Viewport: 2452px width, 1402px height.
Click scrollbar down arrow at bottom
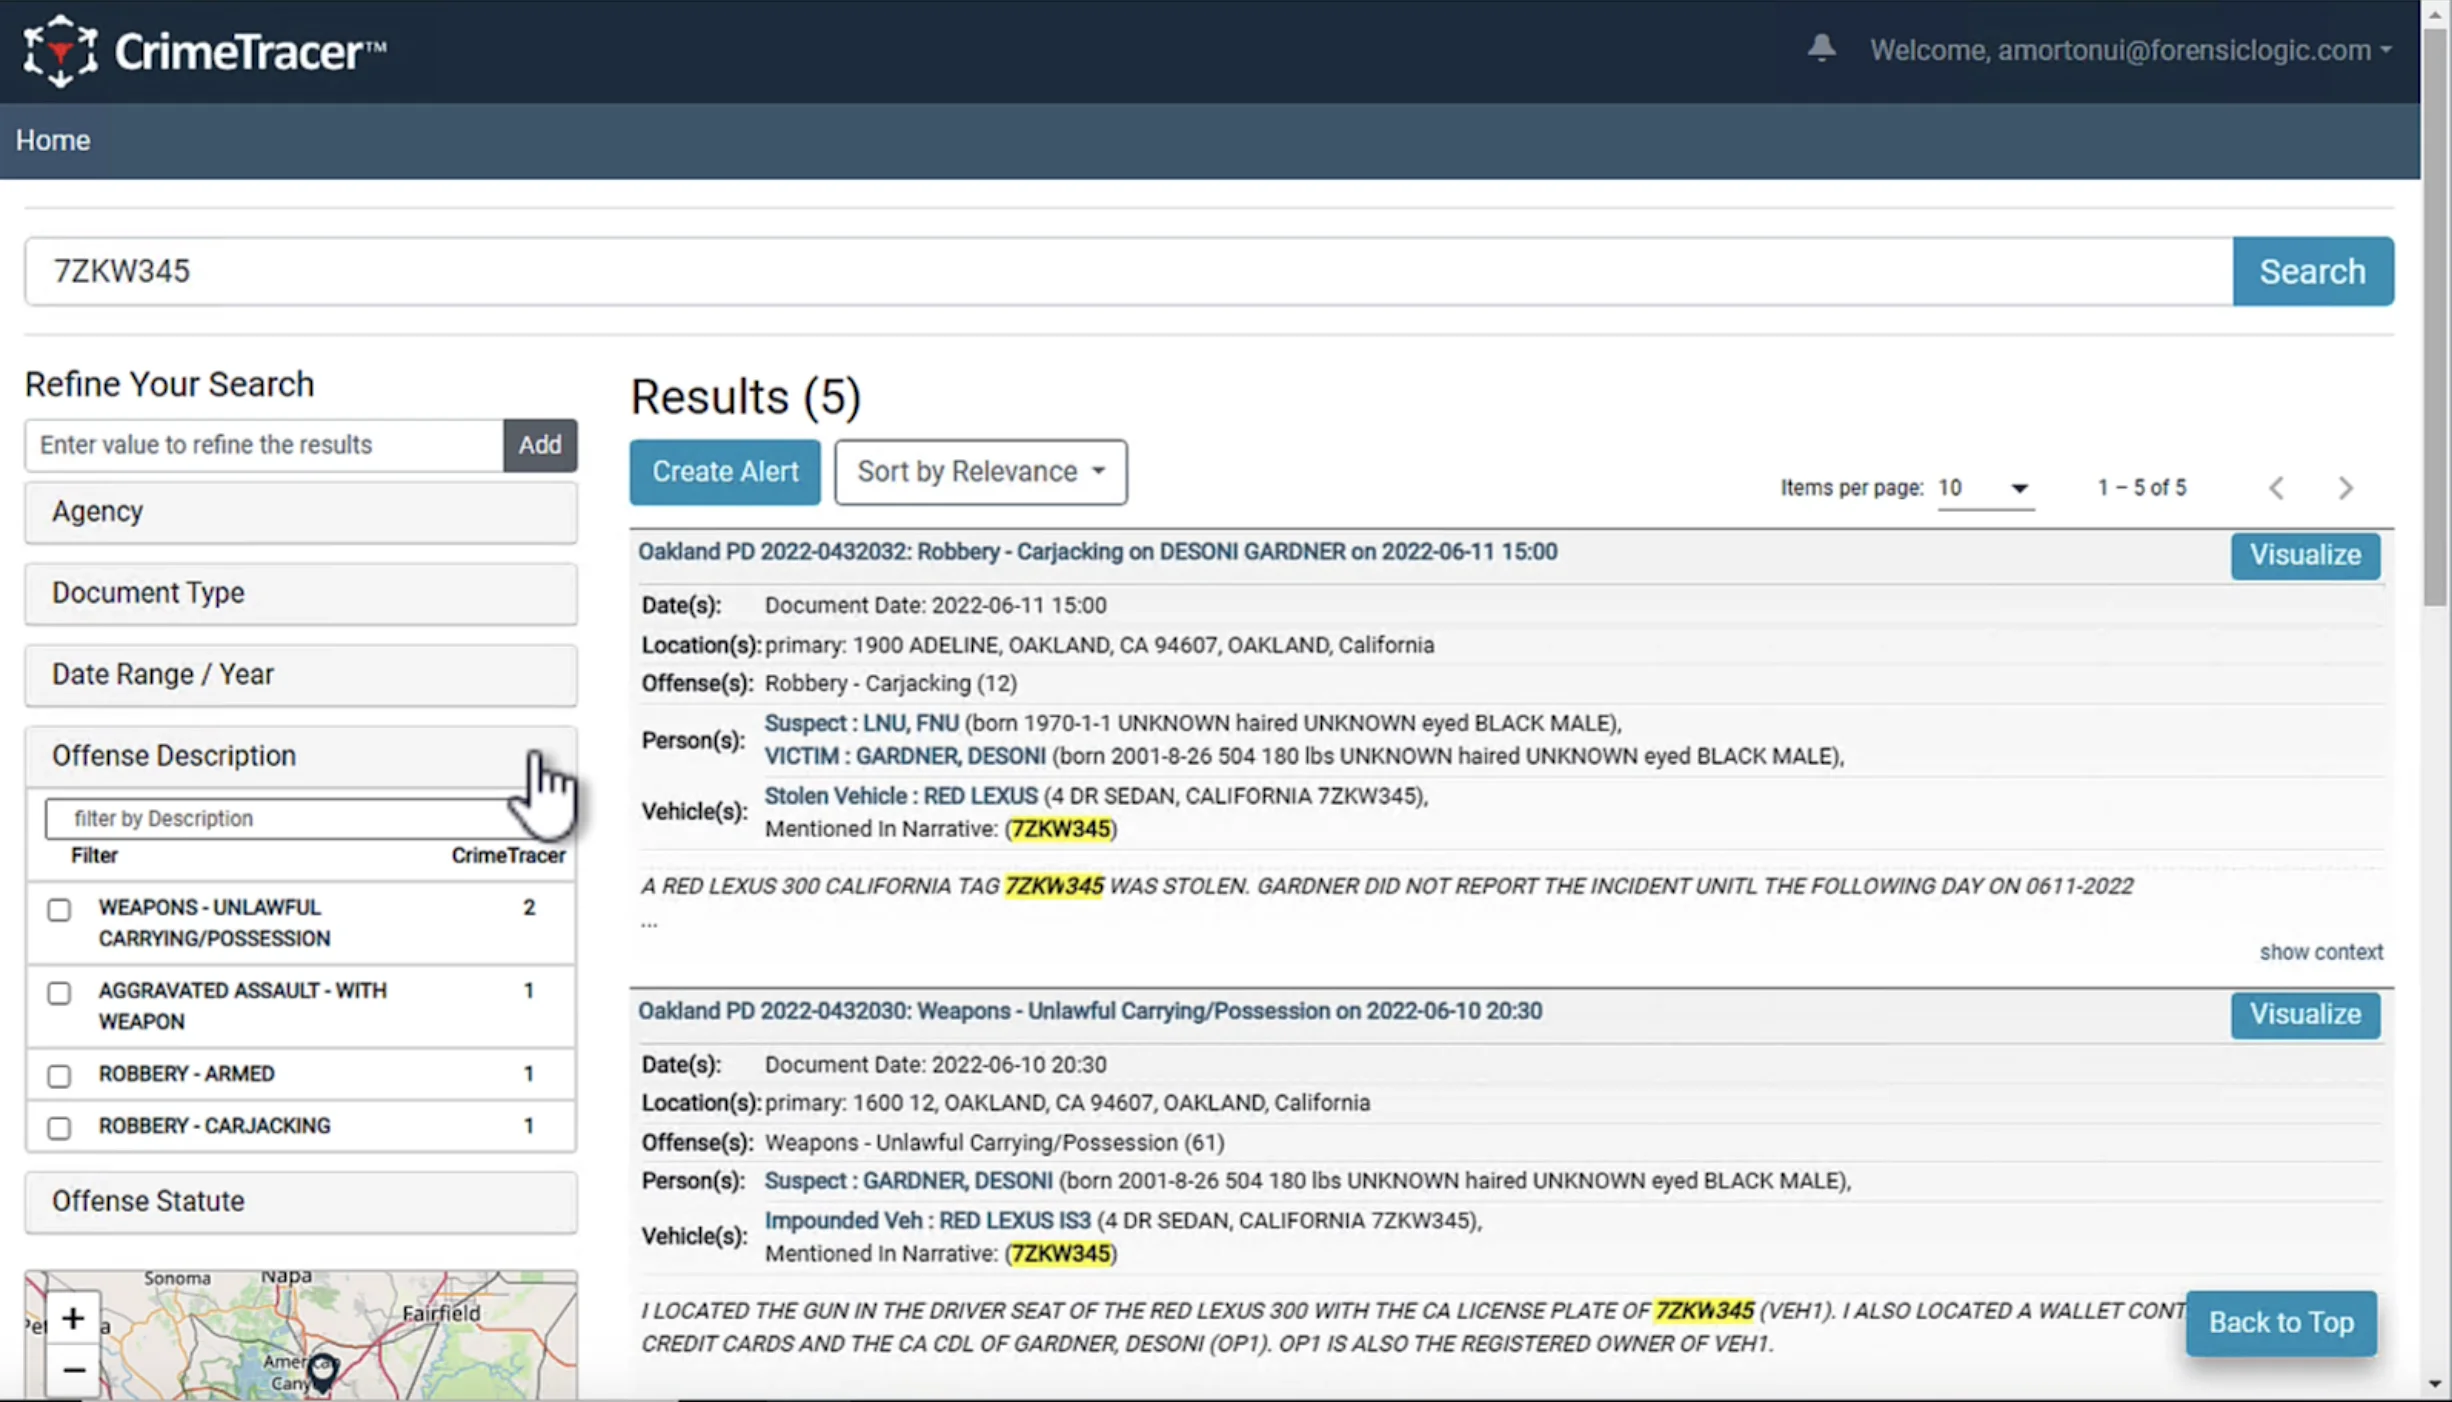(x=2436, y=1385)
